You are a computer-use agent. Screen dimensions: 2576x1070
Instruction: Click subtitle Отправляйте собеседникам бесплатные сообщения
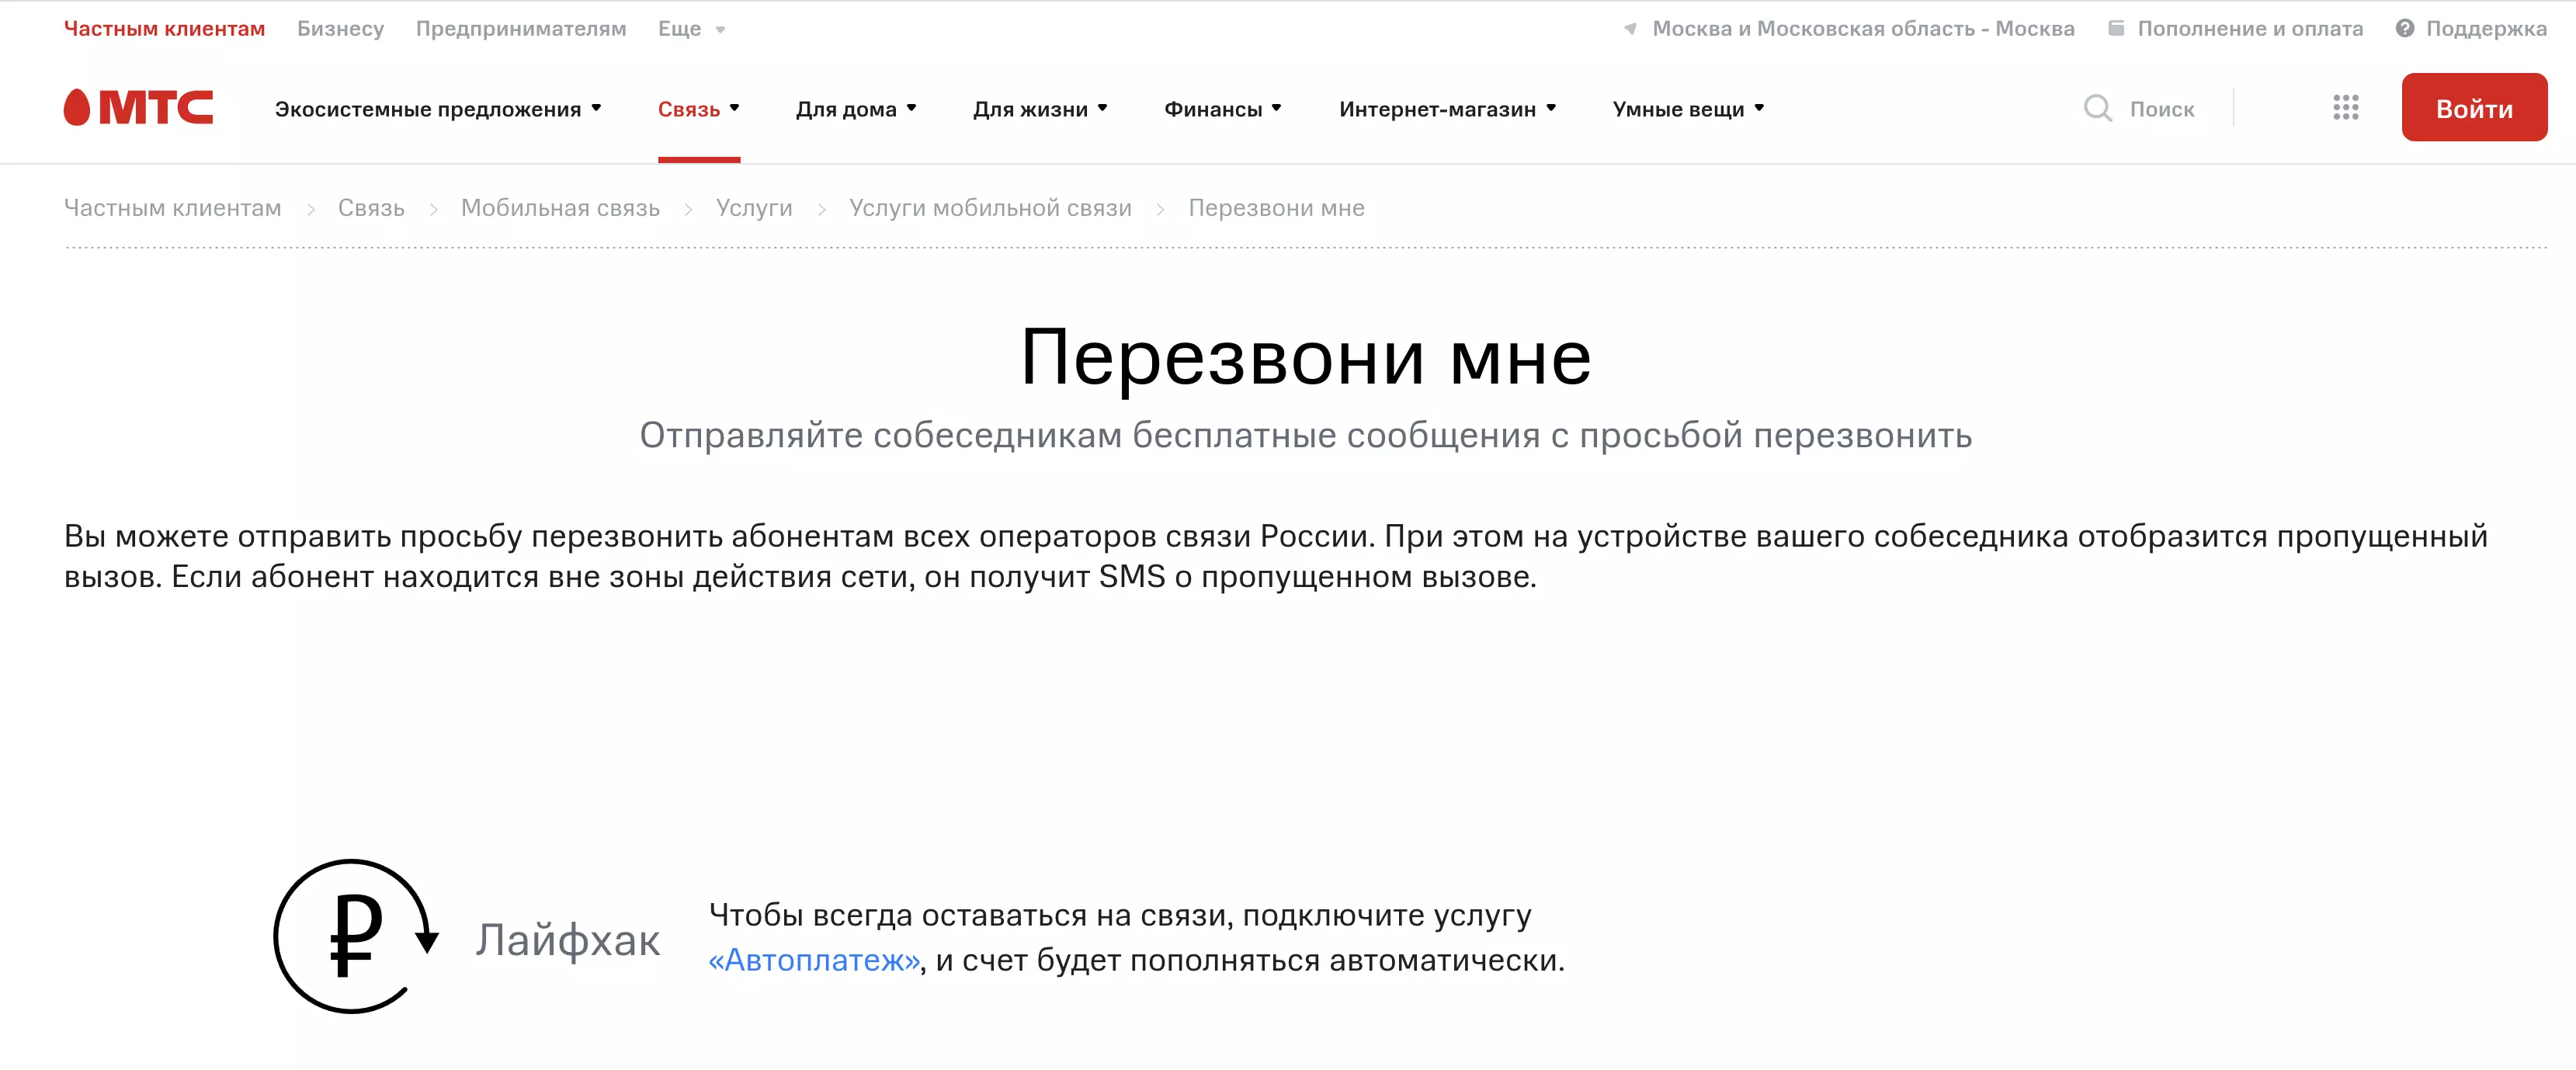(1305, 436)
